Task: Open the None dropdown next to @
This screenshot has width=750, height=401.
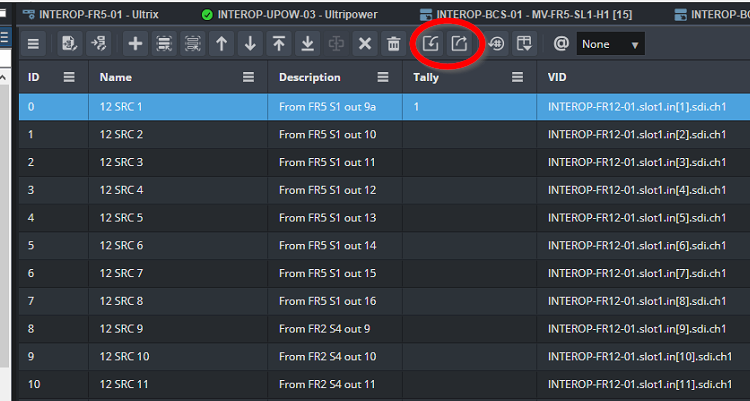Action: [610, 44]
